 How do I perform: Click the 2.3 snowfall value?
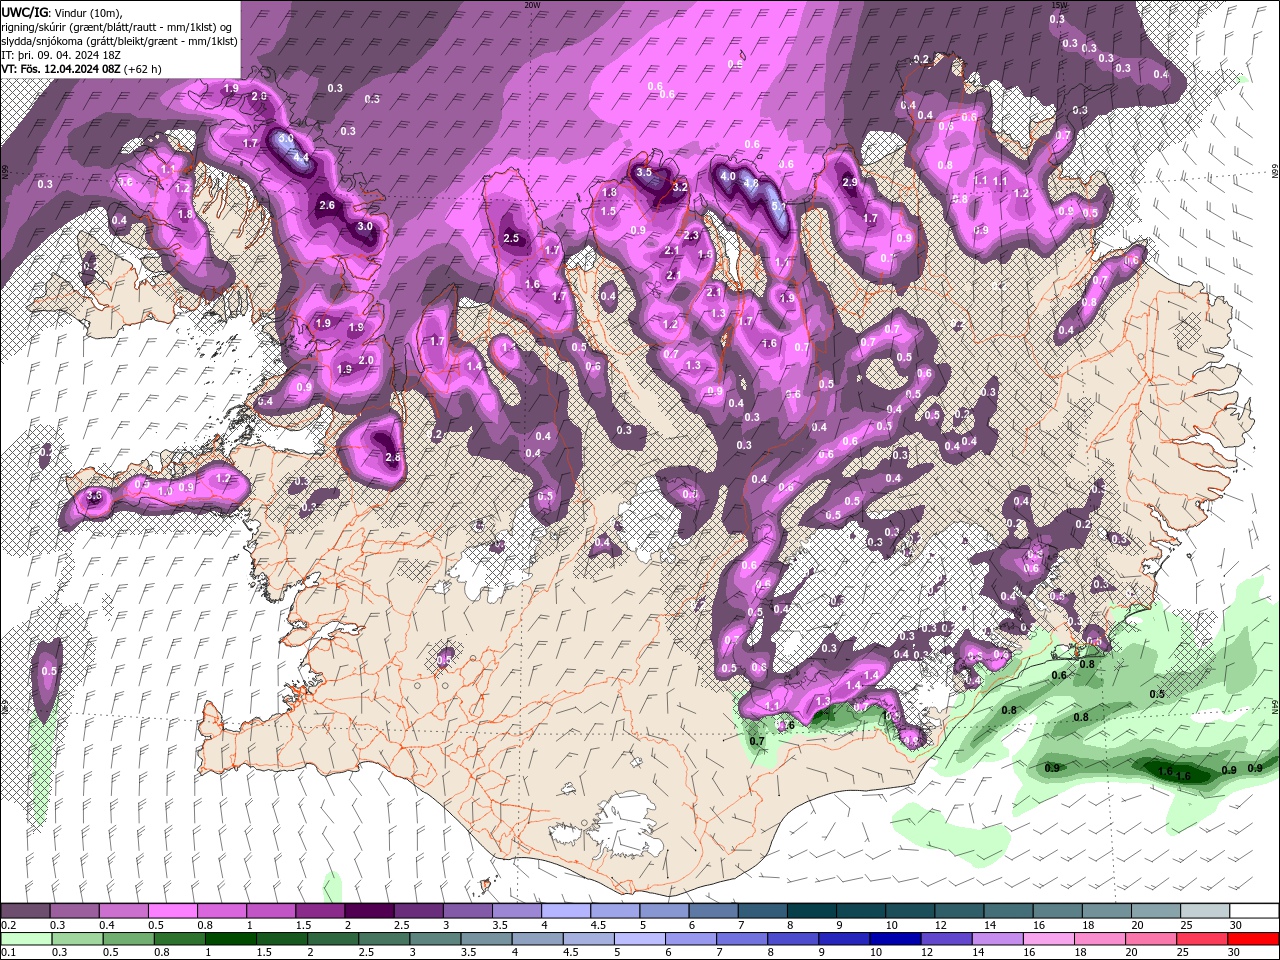click(x=691, y=235)
